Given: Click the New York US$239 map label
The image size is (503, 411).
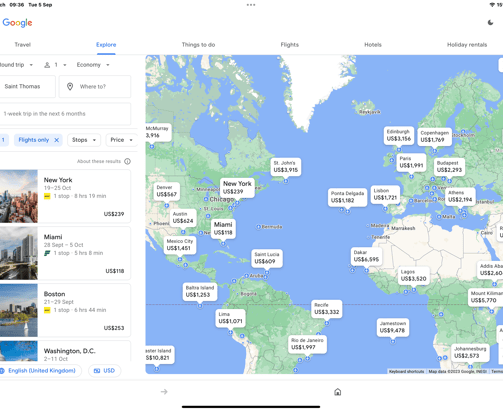Looking at the screenshot, I should (x=237, y=188).
